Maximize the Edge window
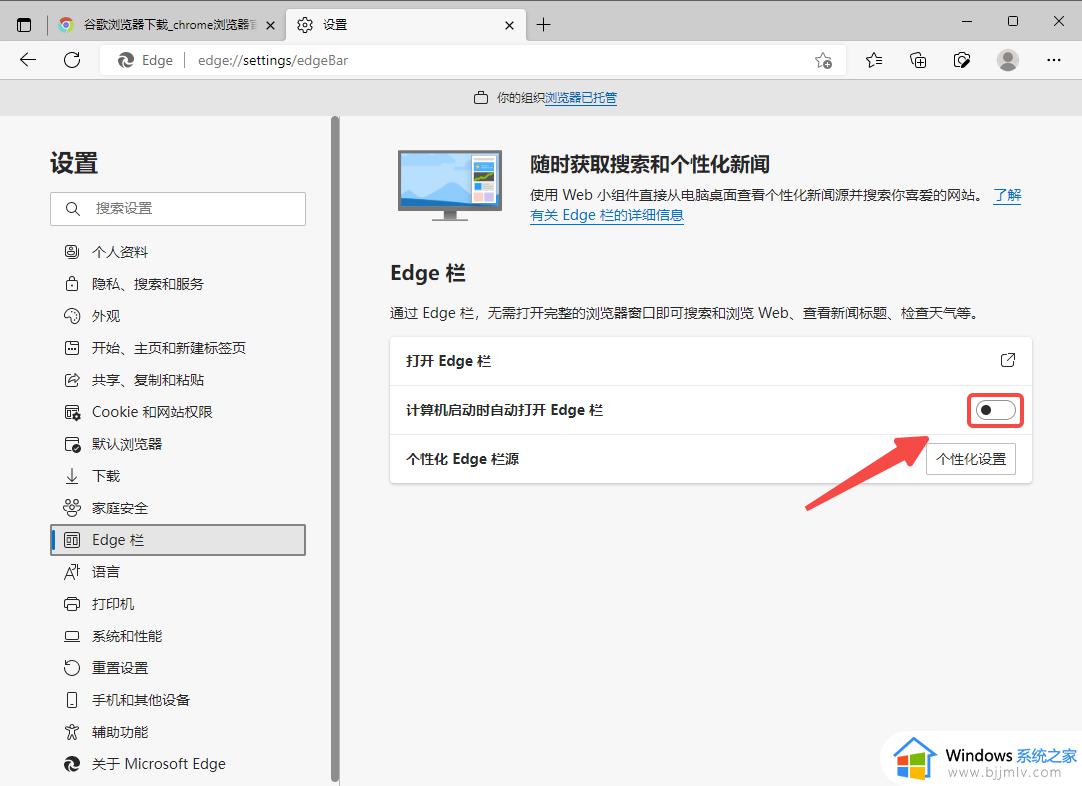Image resolution: width=1082 pixels, height=786 pixels. (x=1013, y=21)
